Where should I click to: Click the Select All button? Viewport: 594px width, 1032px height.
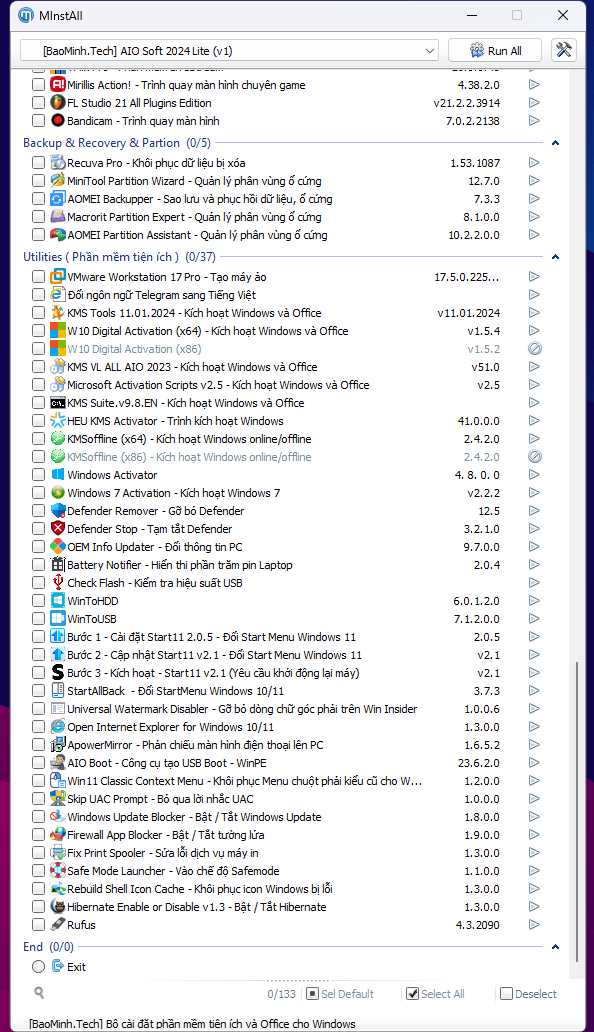[x=435, y=994]
